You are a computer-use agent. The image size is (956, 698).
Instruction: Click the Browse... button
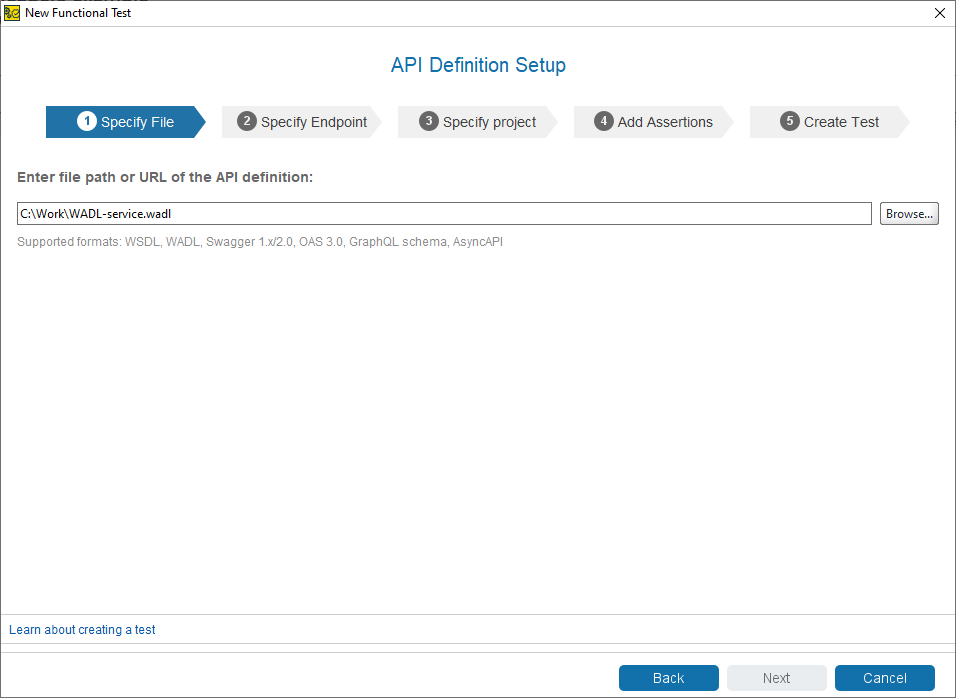pyautogui.click(x=909, y=214)
